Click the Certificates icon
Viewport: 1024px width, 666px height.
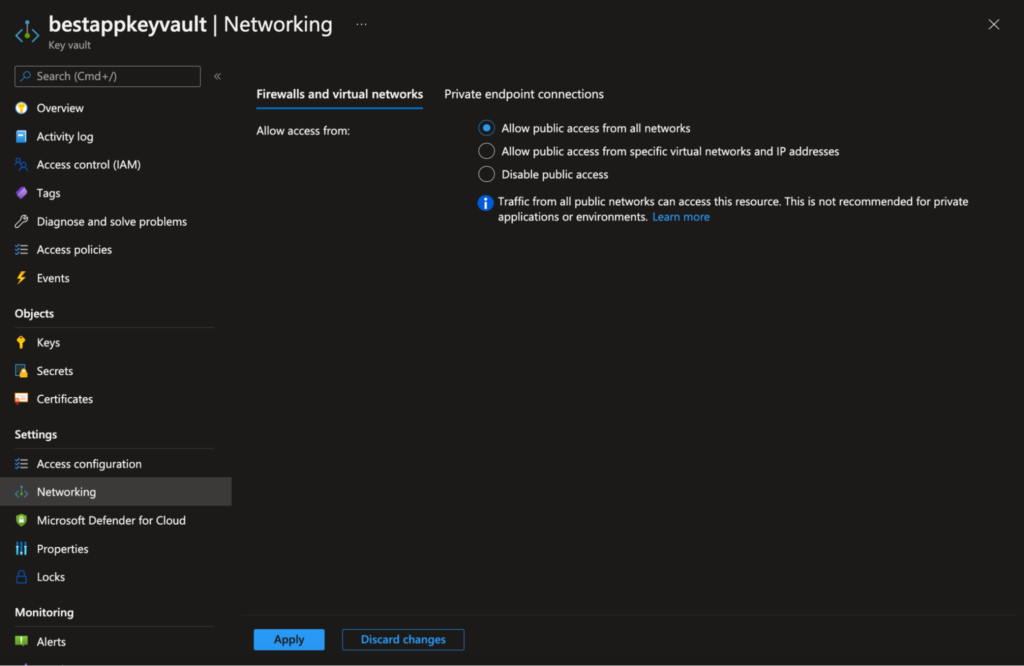tap(22, 398)
